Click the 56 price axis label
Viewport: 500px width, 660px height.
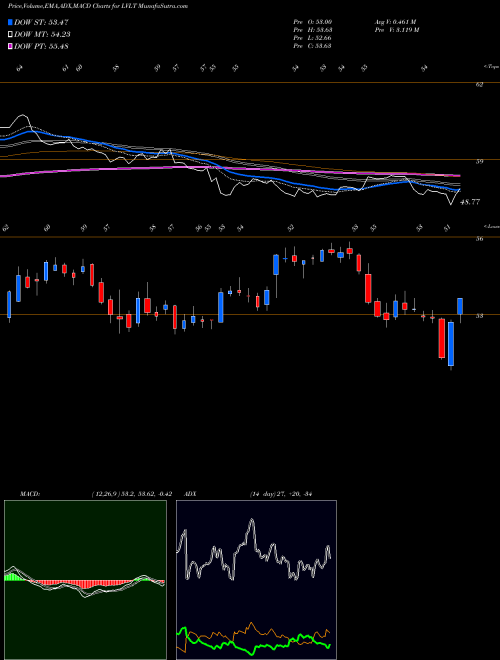coord(479,239)
